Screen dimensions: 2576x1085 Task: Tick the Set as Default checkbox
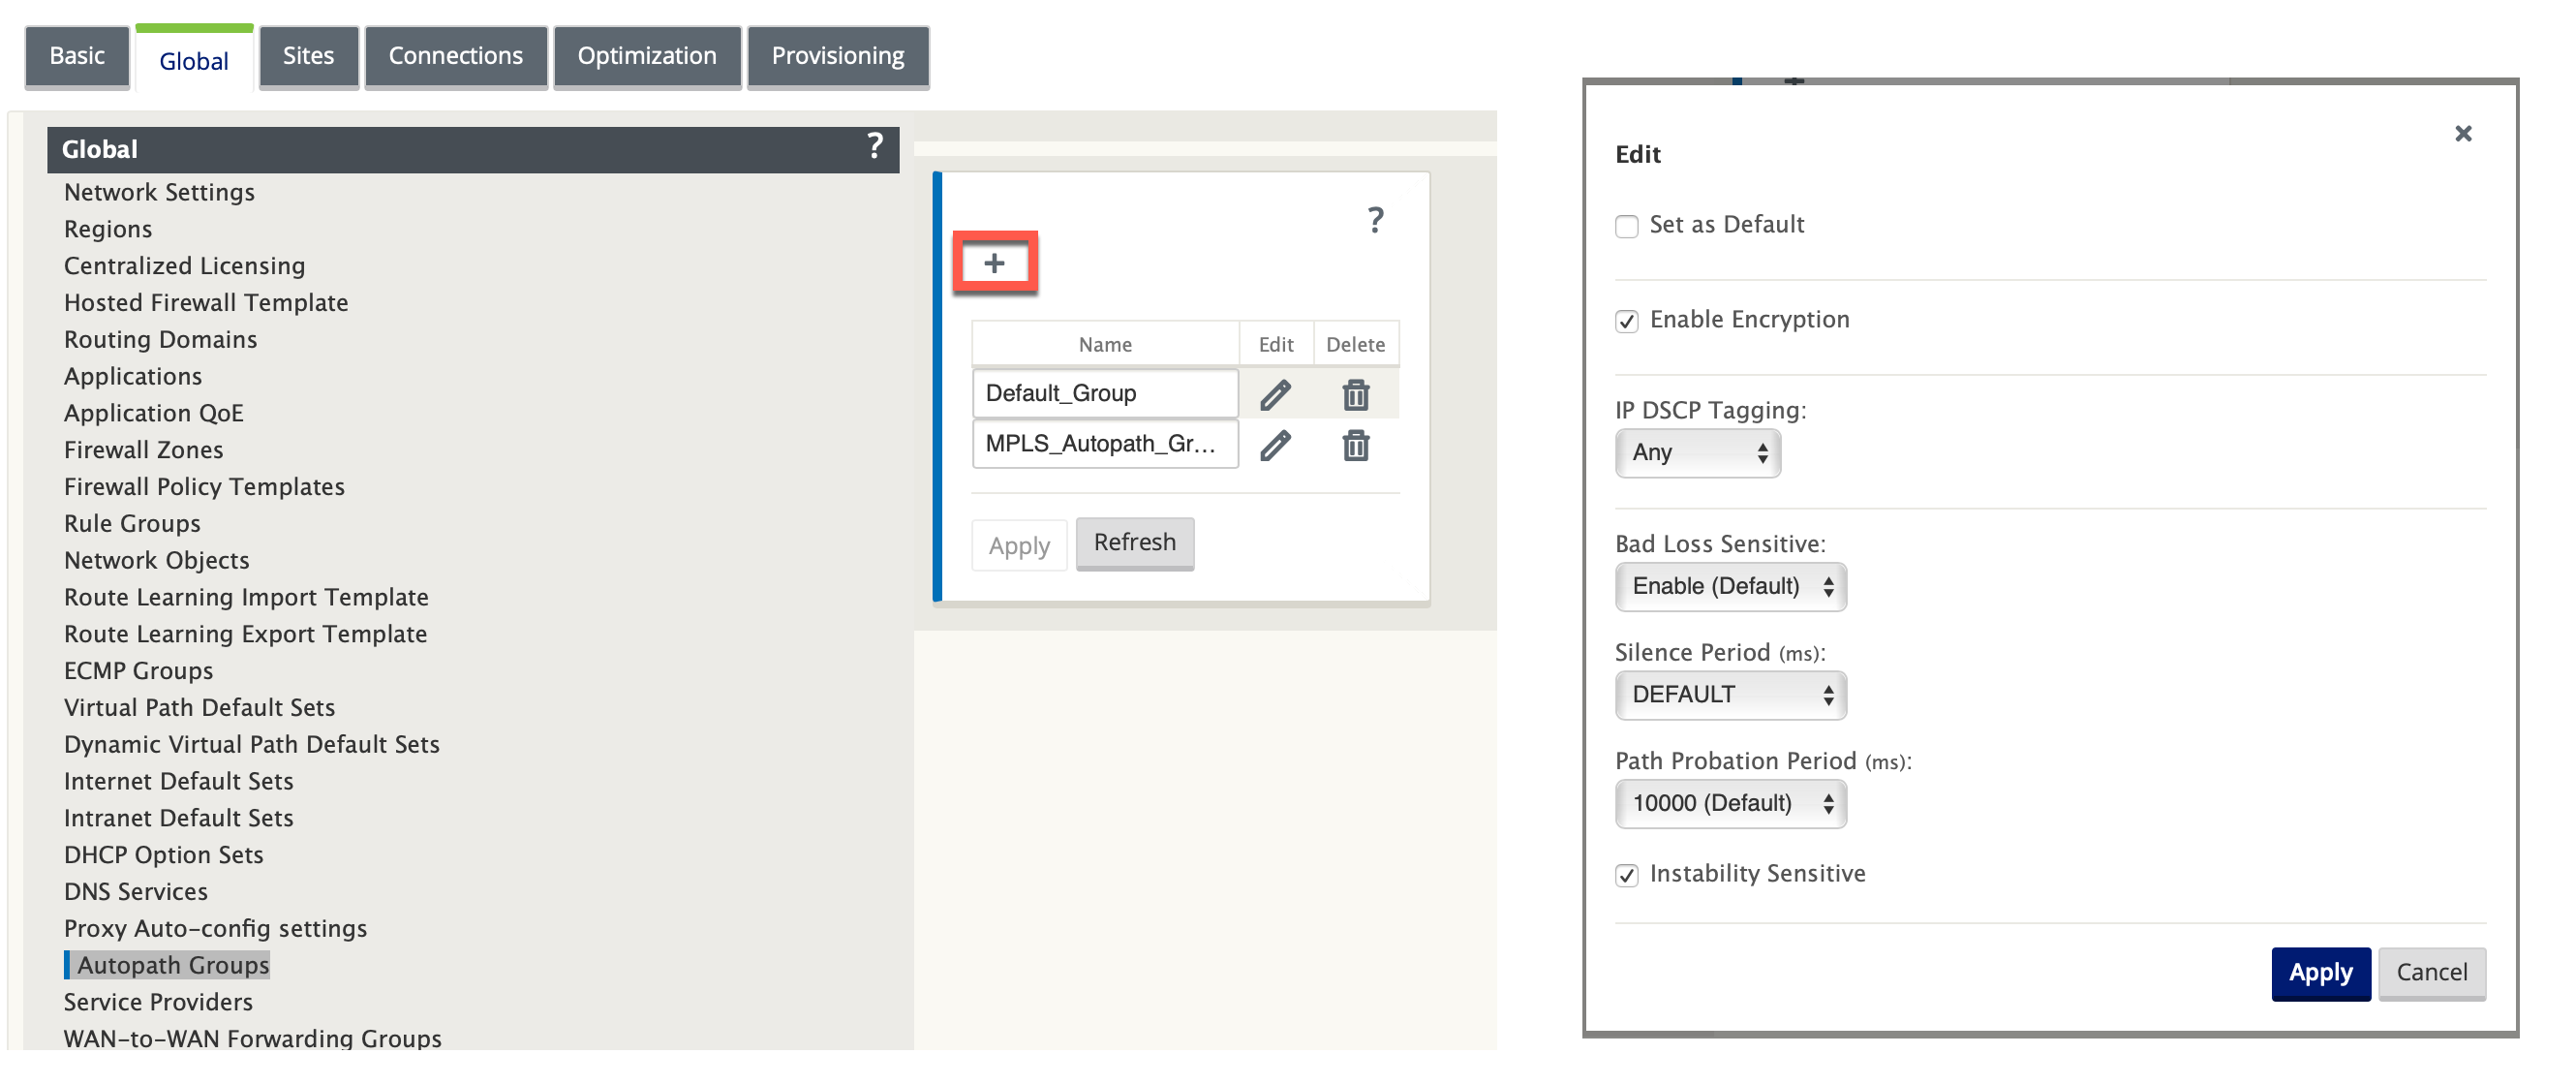click(x=1626, y=226)
